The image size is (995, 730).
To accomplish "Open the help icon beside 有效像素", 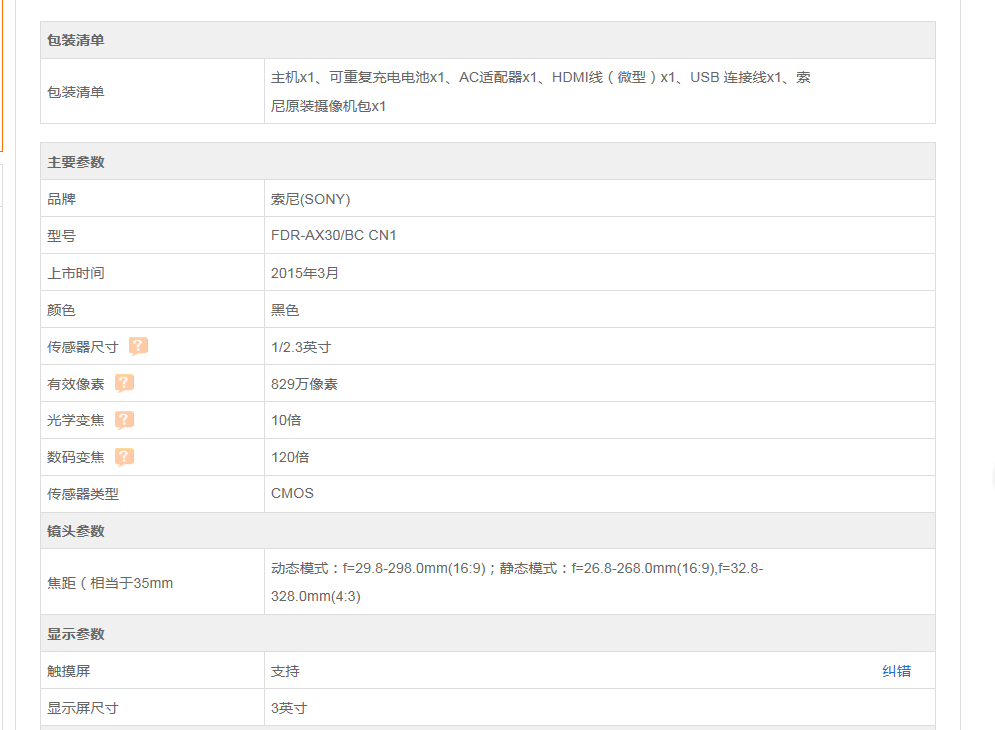I will point(124,383).
